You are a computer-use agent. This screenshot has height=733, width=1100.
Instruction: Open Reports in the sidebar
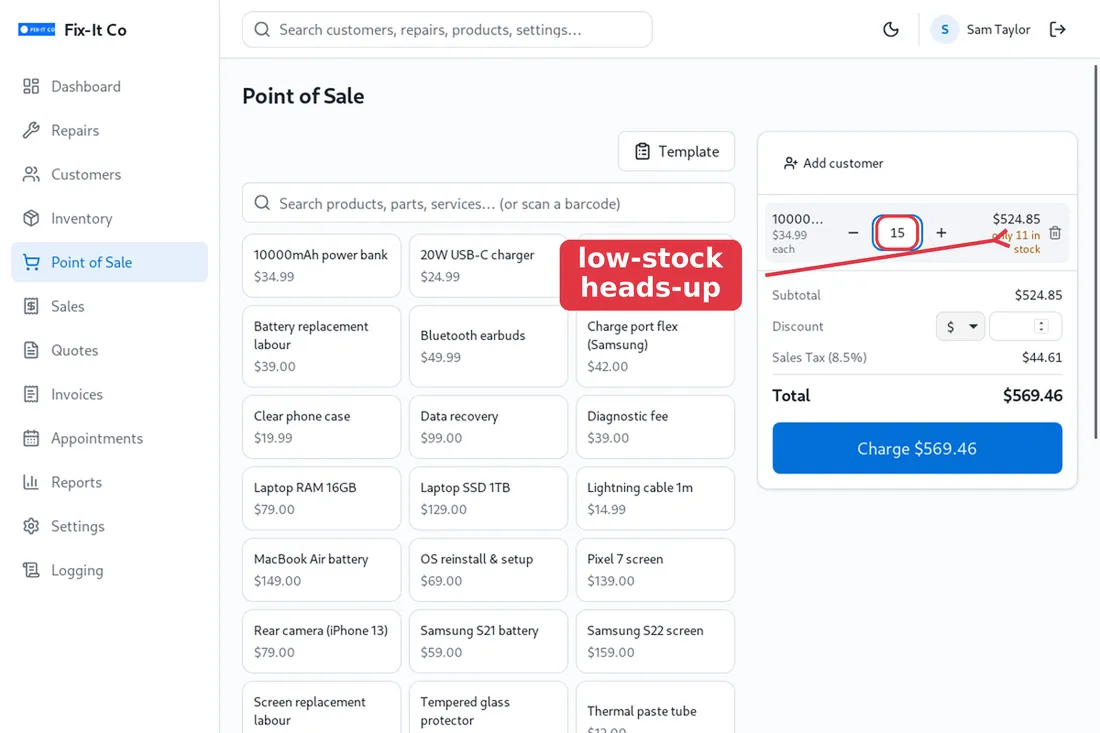(109, 483)
